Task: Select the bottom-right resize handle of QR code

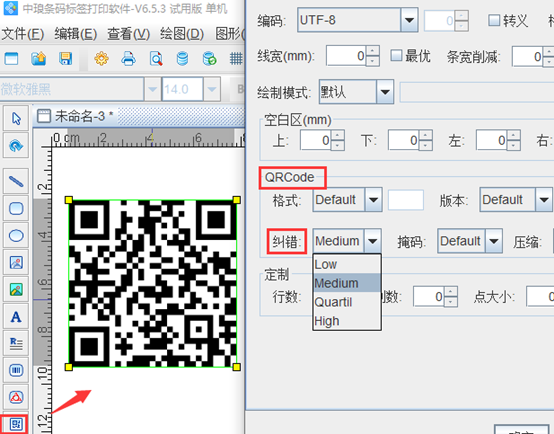Action: pos(237,367)
